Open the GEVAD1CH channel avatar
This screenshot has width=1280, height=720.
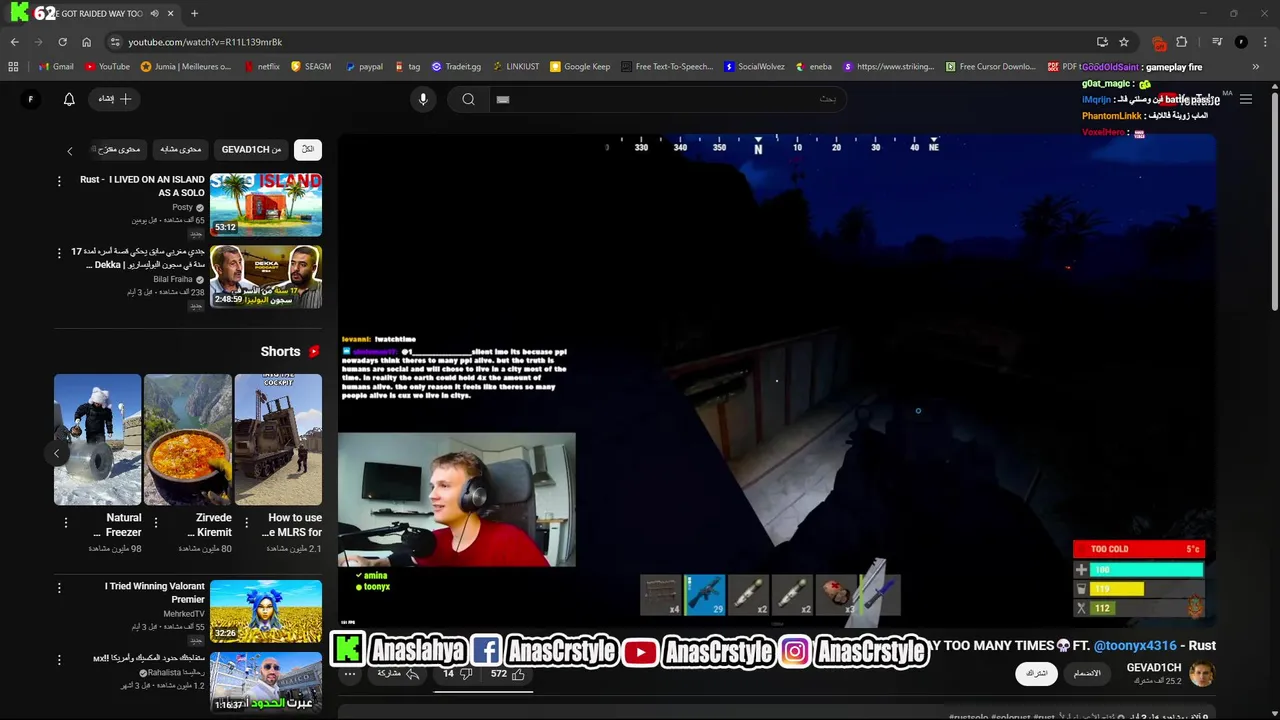[x=1201, y=674]
